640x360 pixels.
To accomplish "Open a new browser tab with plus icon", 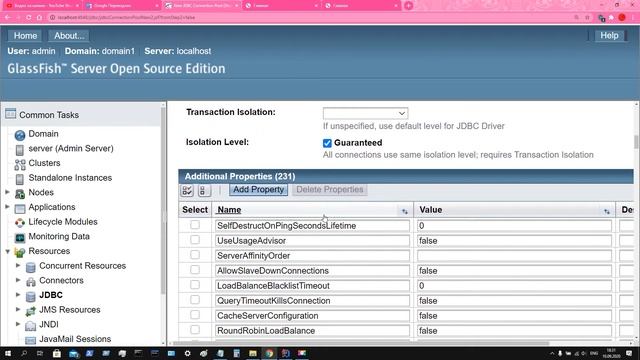I will (x=409, y=6).
